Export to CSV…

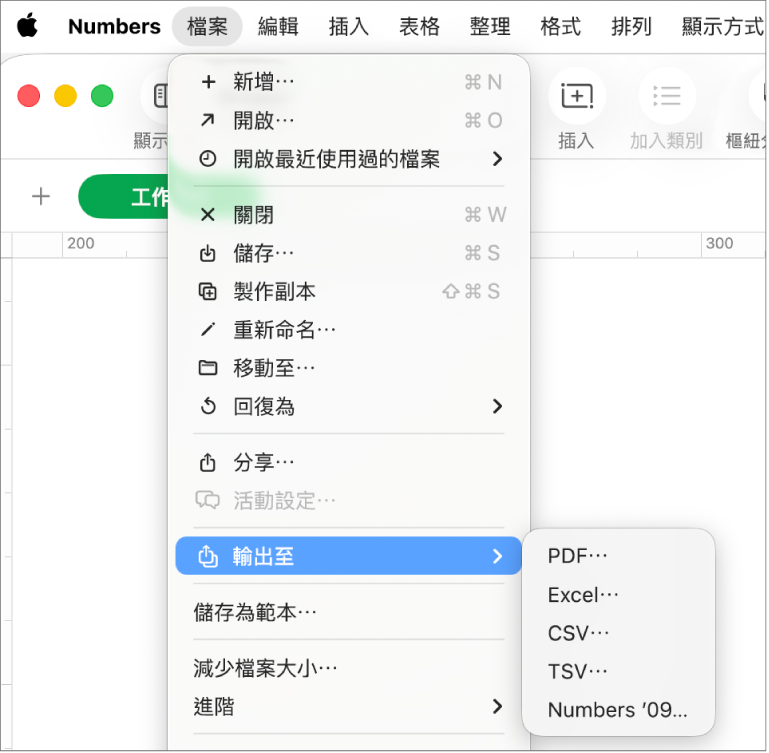[x=618, y=633]
